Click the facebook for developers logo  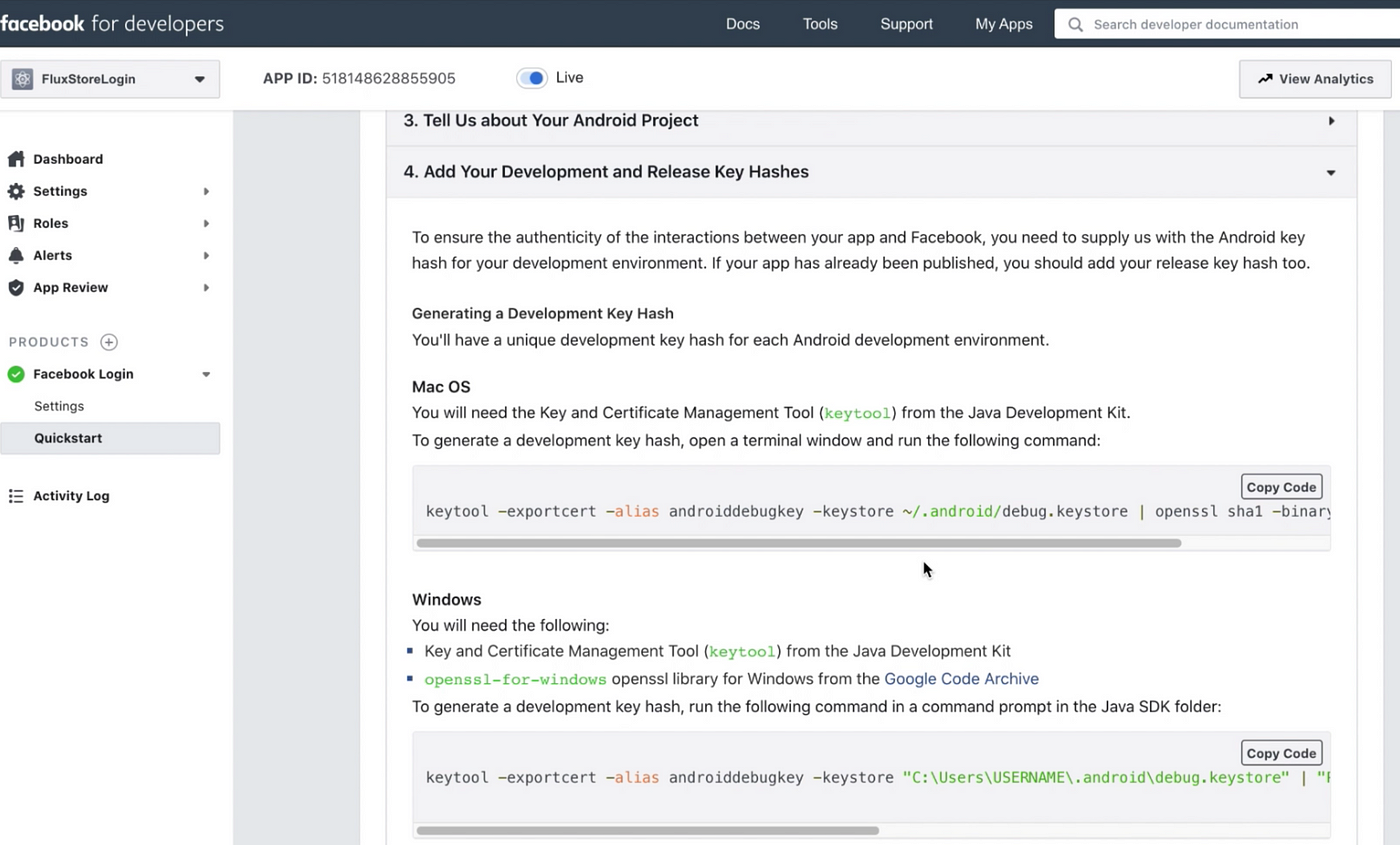click(x=112, y=23)
